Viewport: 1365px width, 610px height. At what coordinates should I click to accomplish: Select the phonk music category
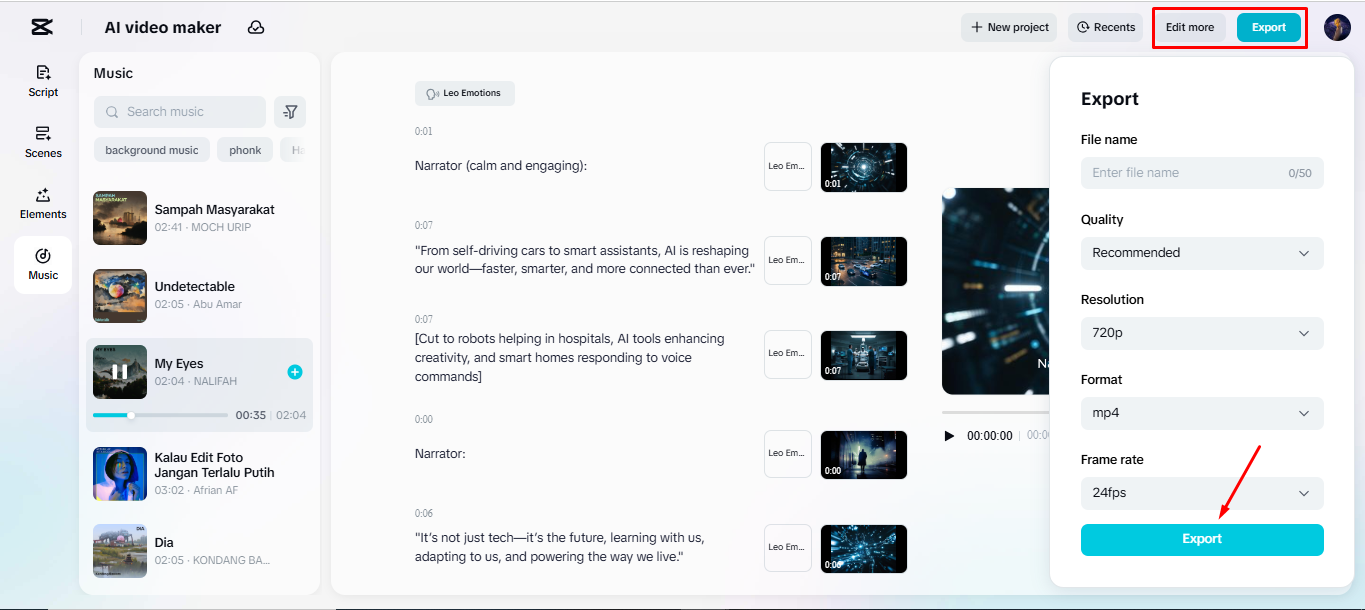(244, 149)
